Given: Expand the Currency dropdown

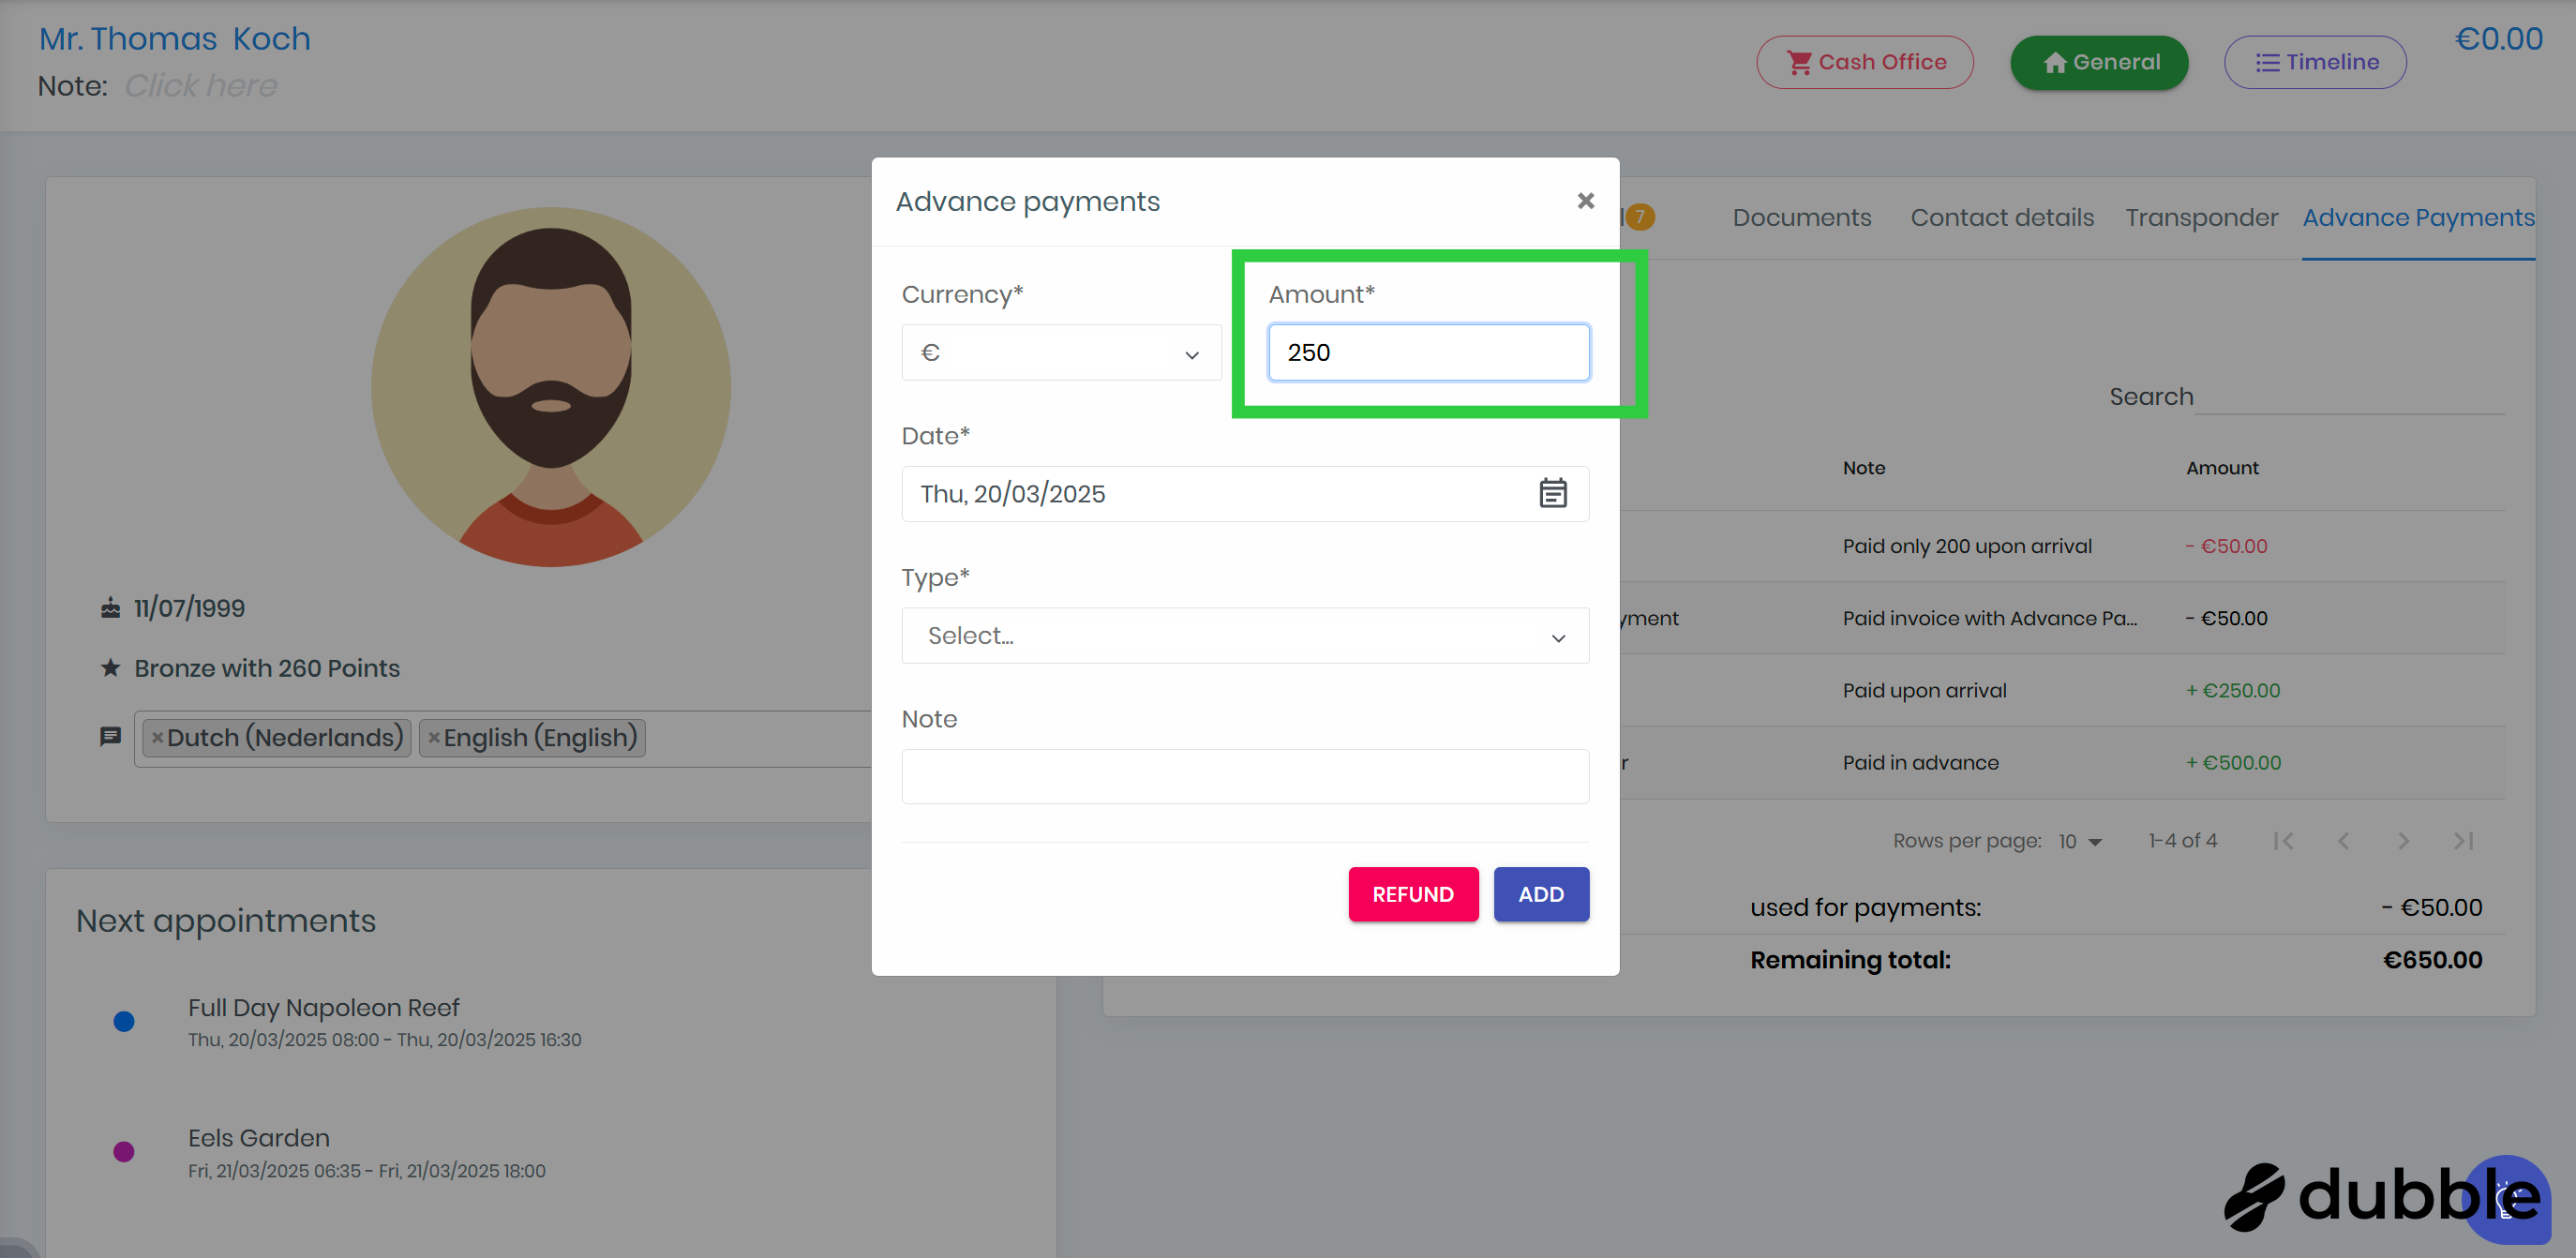Looking at the screenshot, I should (1061, 353).
